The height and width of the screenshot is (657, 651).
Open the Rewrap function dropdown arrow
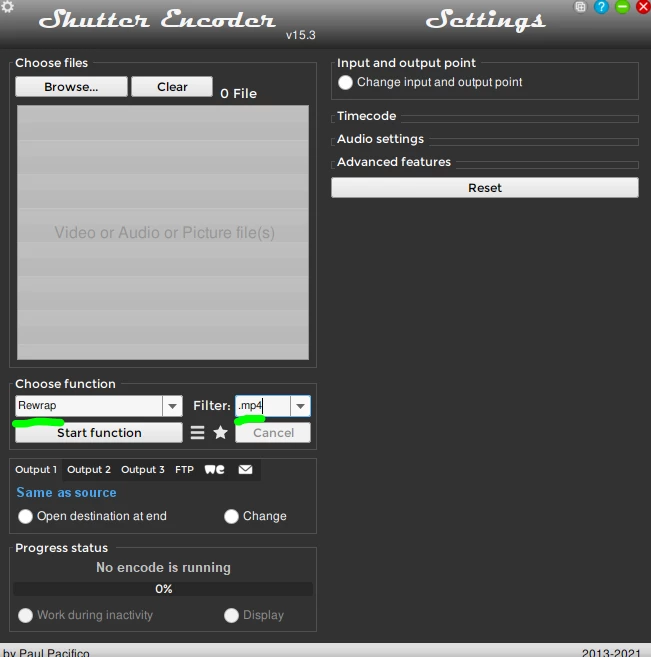[172, 406]
